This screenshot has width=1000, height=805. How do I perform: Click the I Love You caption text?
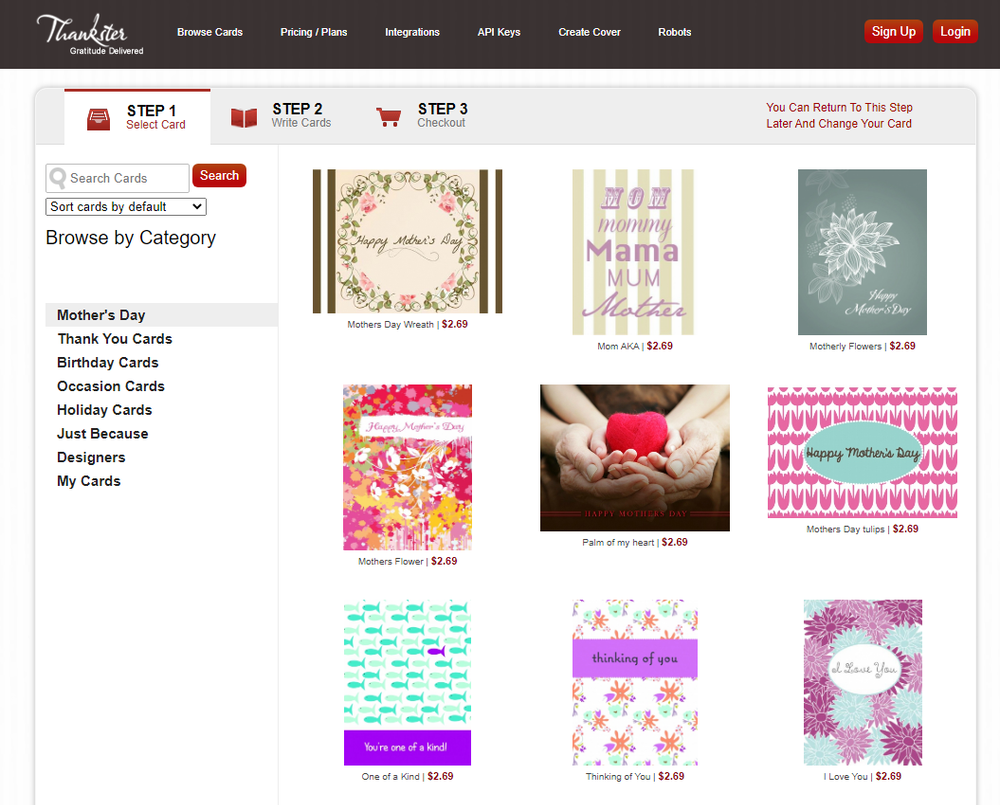[845, 776]
